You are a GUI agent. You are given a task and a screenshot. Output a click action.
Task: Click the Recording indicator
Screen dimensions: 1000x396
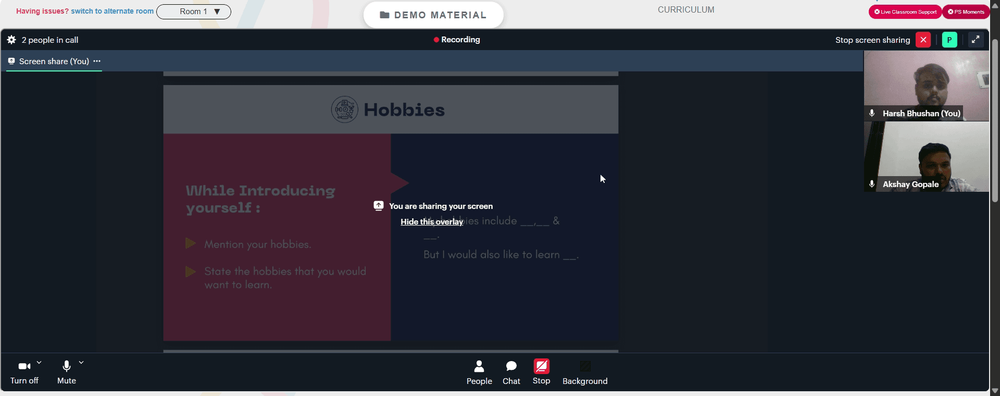[457, 40]
